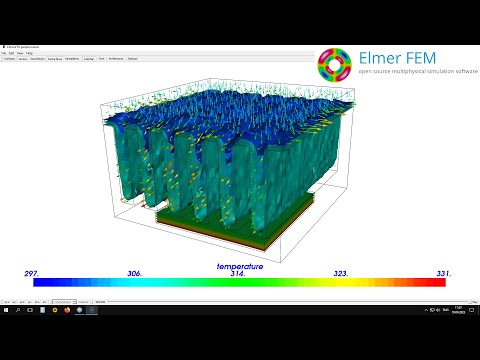Click the yellow round taskbar app icon
The width and height of the screenshot is (480, 360).
tap(55, 310)
